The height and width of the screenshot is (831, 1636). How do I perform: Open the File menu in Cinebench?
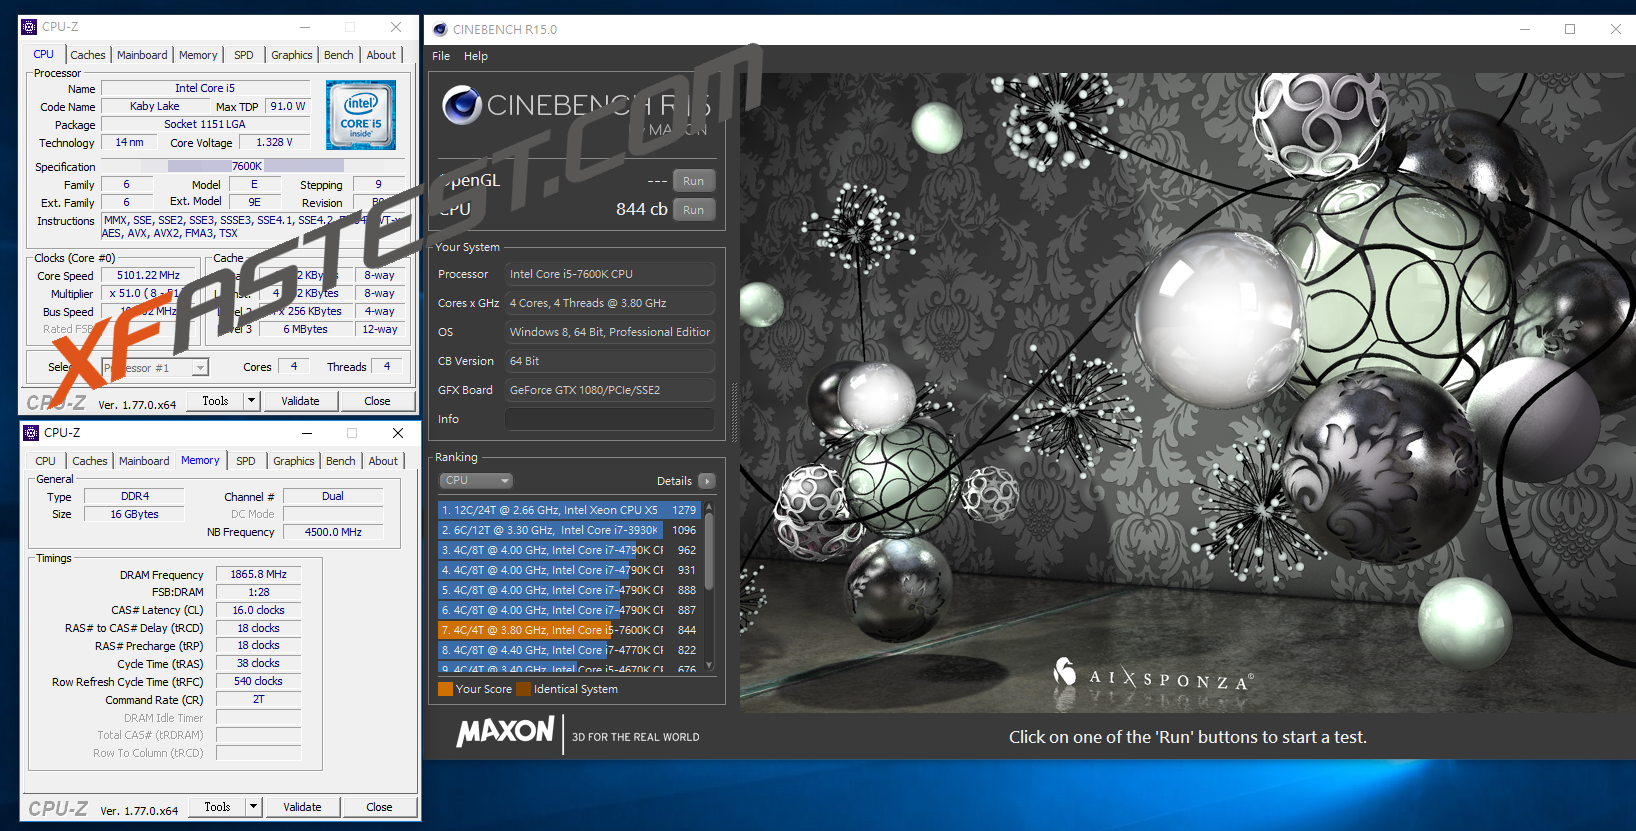(441, 56)
